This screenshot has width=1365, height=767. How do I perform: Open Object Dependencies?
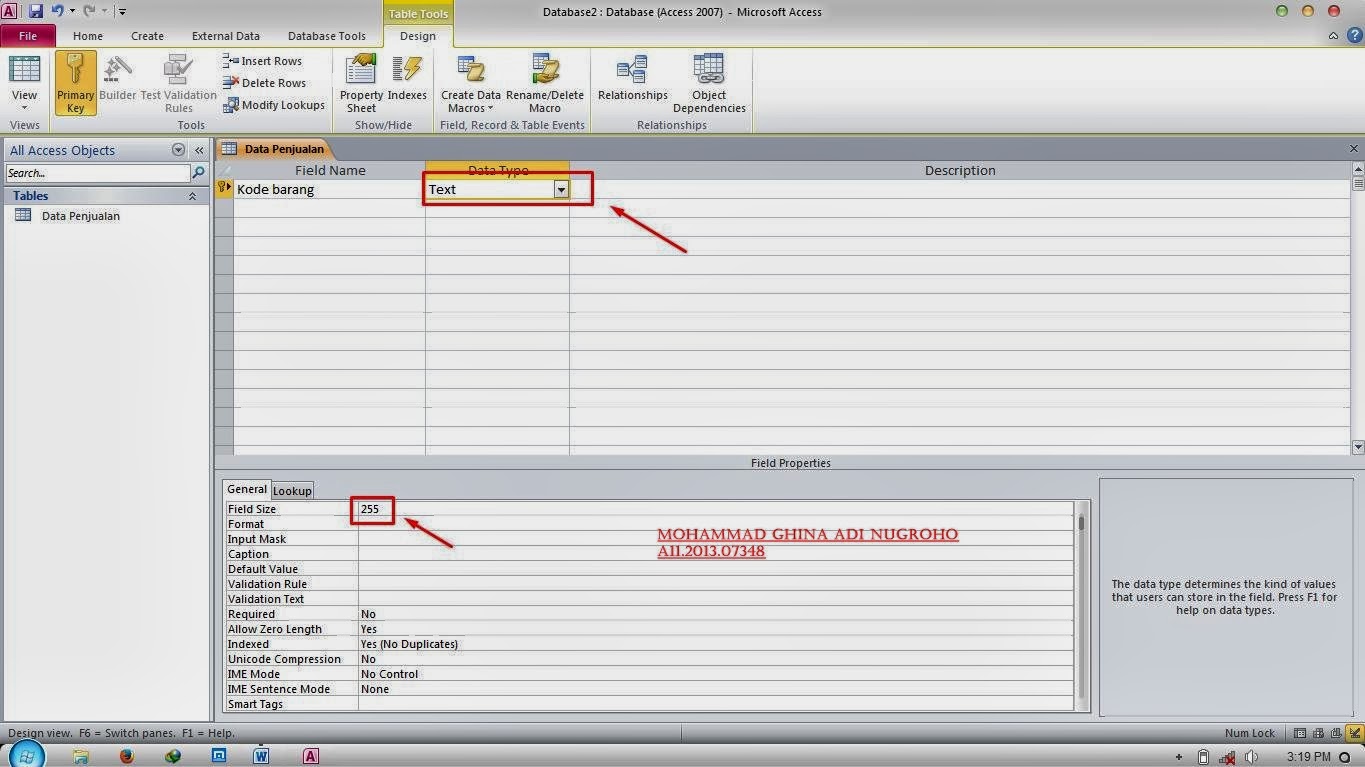click(709, 84)
